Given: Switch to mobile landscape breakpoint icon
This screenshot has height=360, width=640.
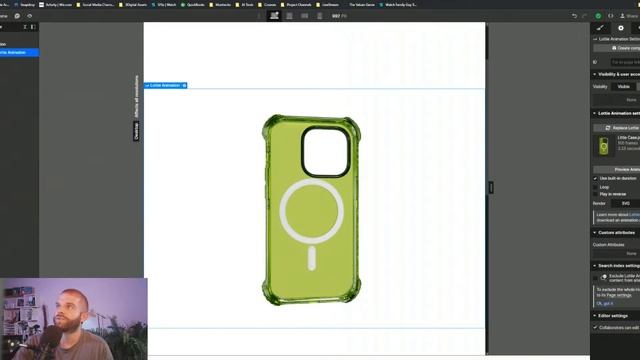Looking at the screenshot, I should (x=304, y=16).
